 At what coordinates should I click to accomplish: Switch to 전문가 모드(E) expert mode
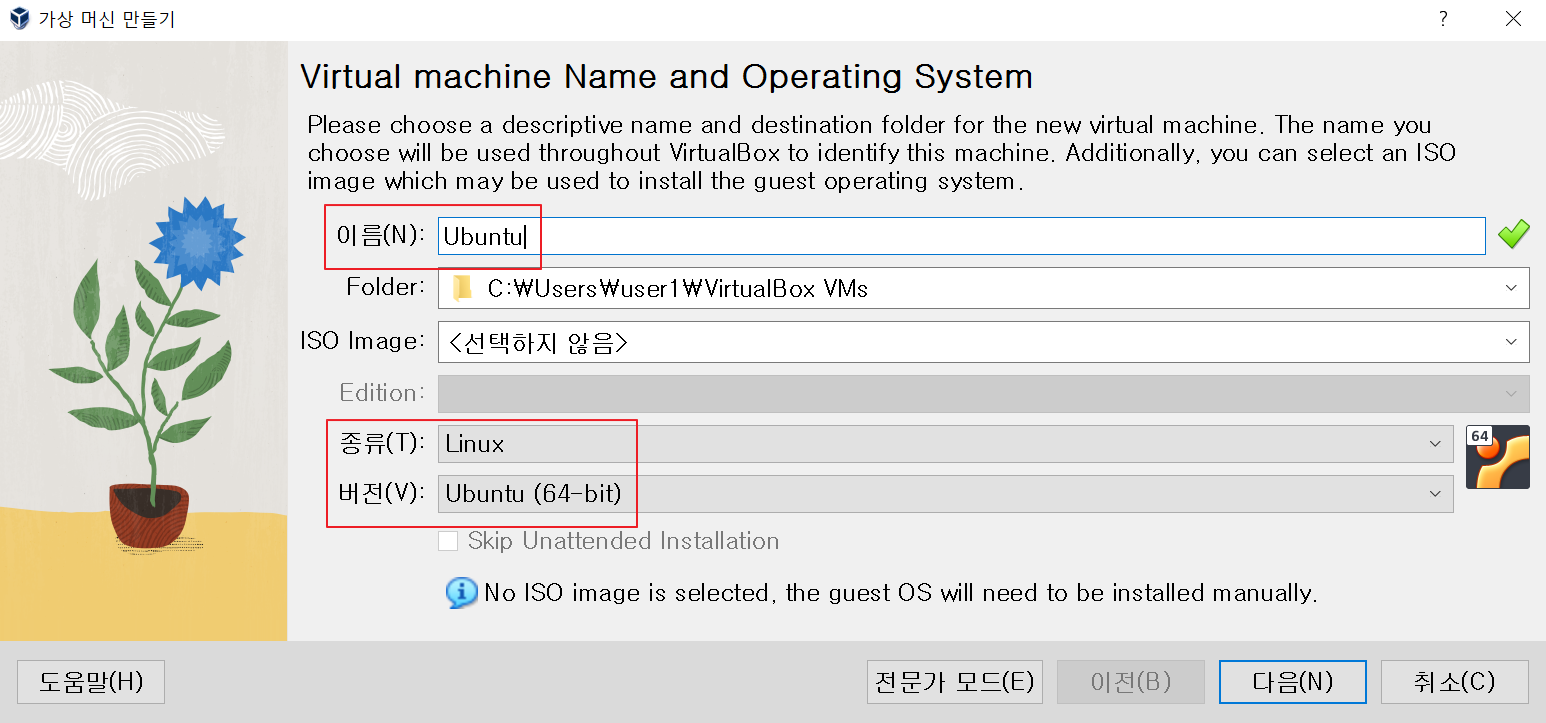(954, 682)
